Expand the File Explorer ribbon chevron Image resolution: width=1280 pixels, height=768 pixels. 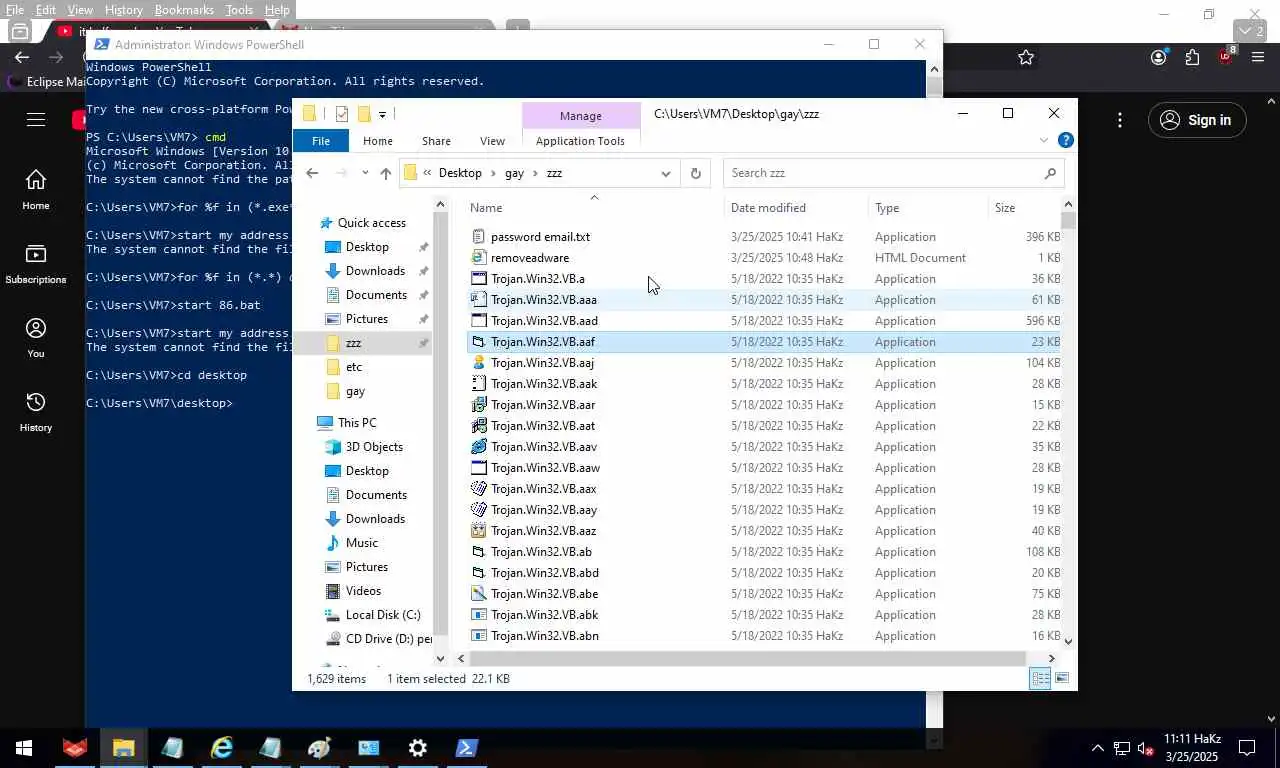point(1044,141)
